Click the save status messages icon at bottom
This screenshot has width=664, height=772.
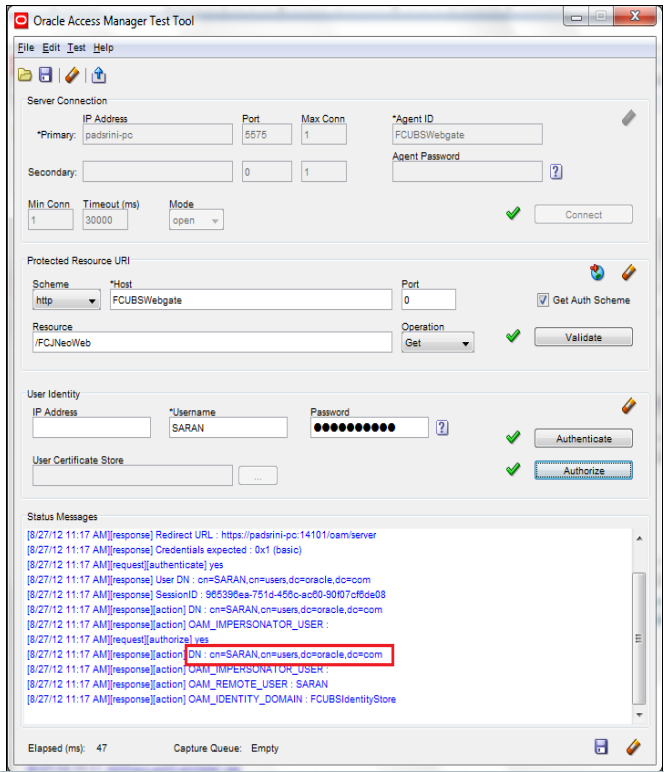tap(601, 746)
